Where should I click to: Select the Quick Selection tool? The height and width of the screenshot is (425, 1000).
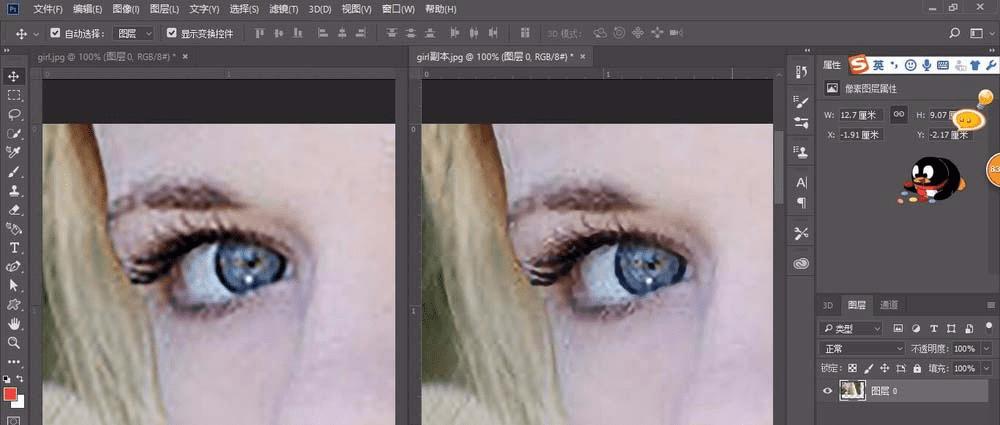coord(13,133)
